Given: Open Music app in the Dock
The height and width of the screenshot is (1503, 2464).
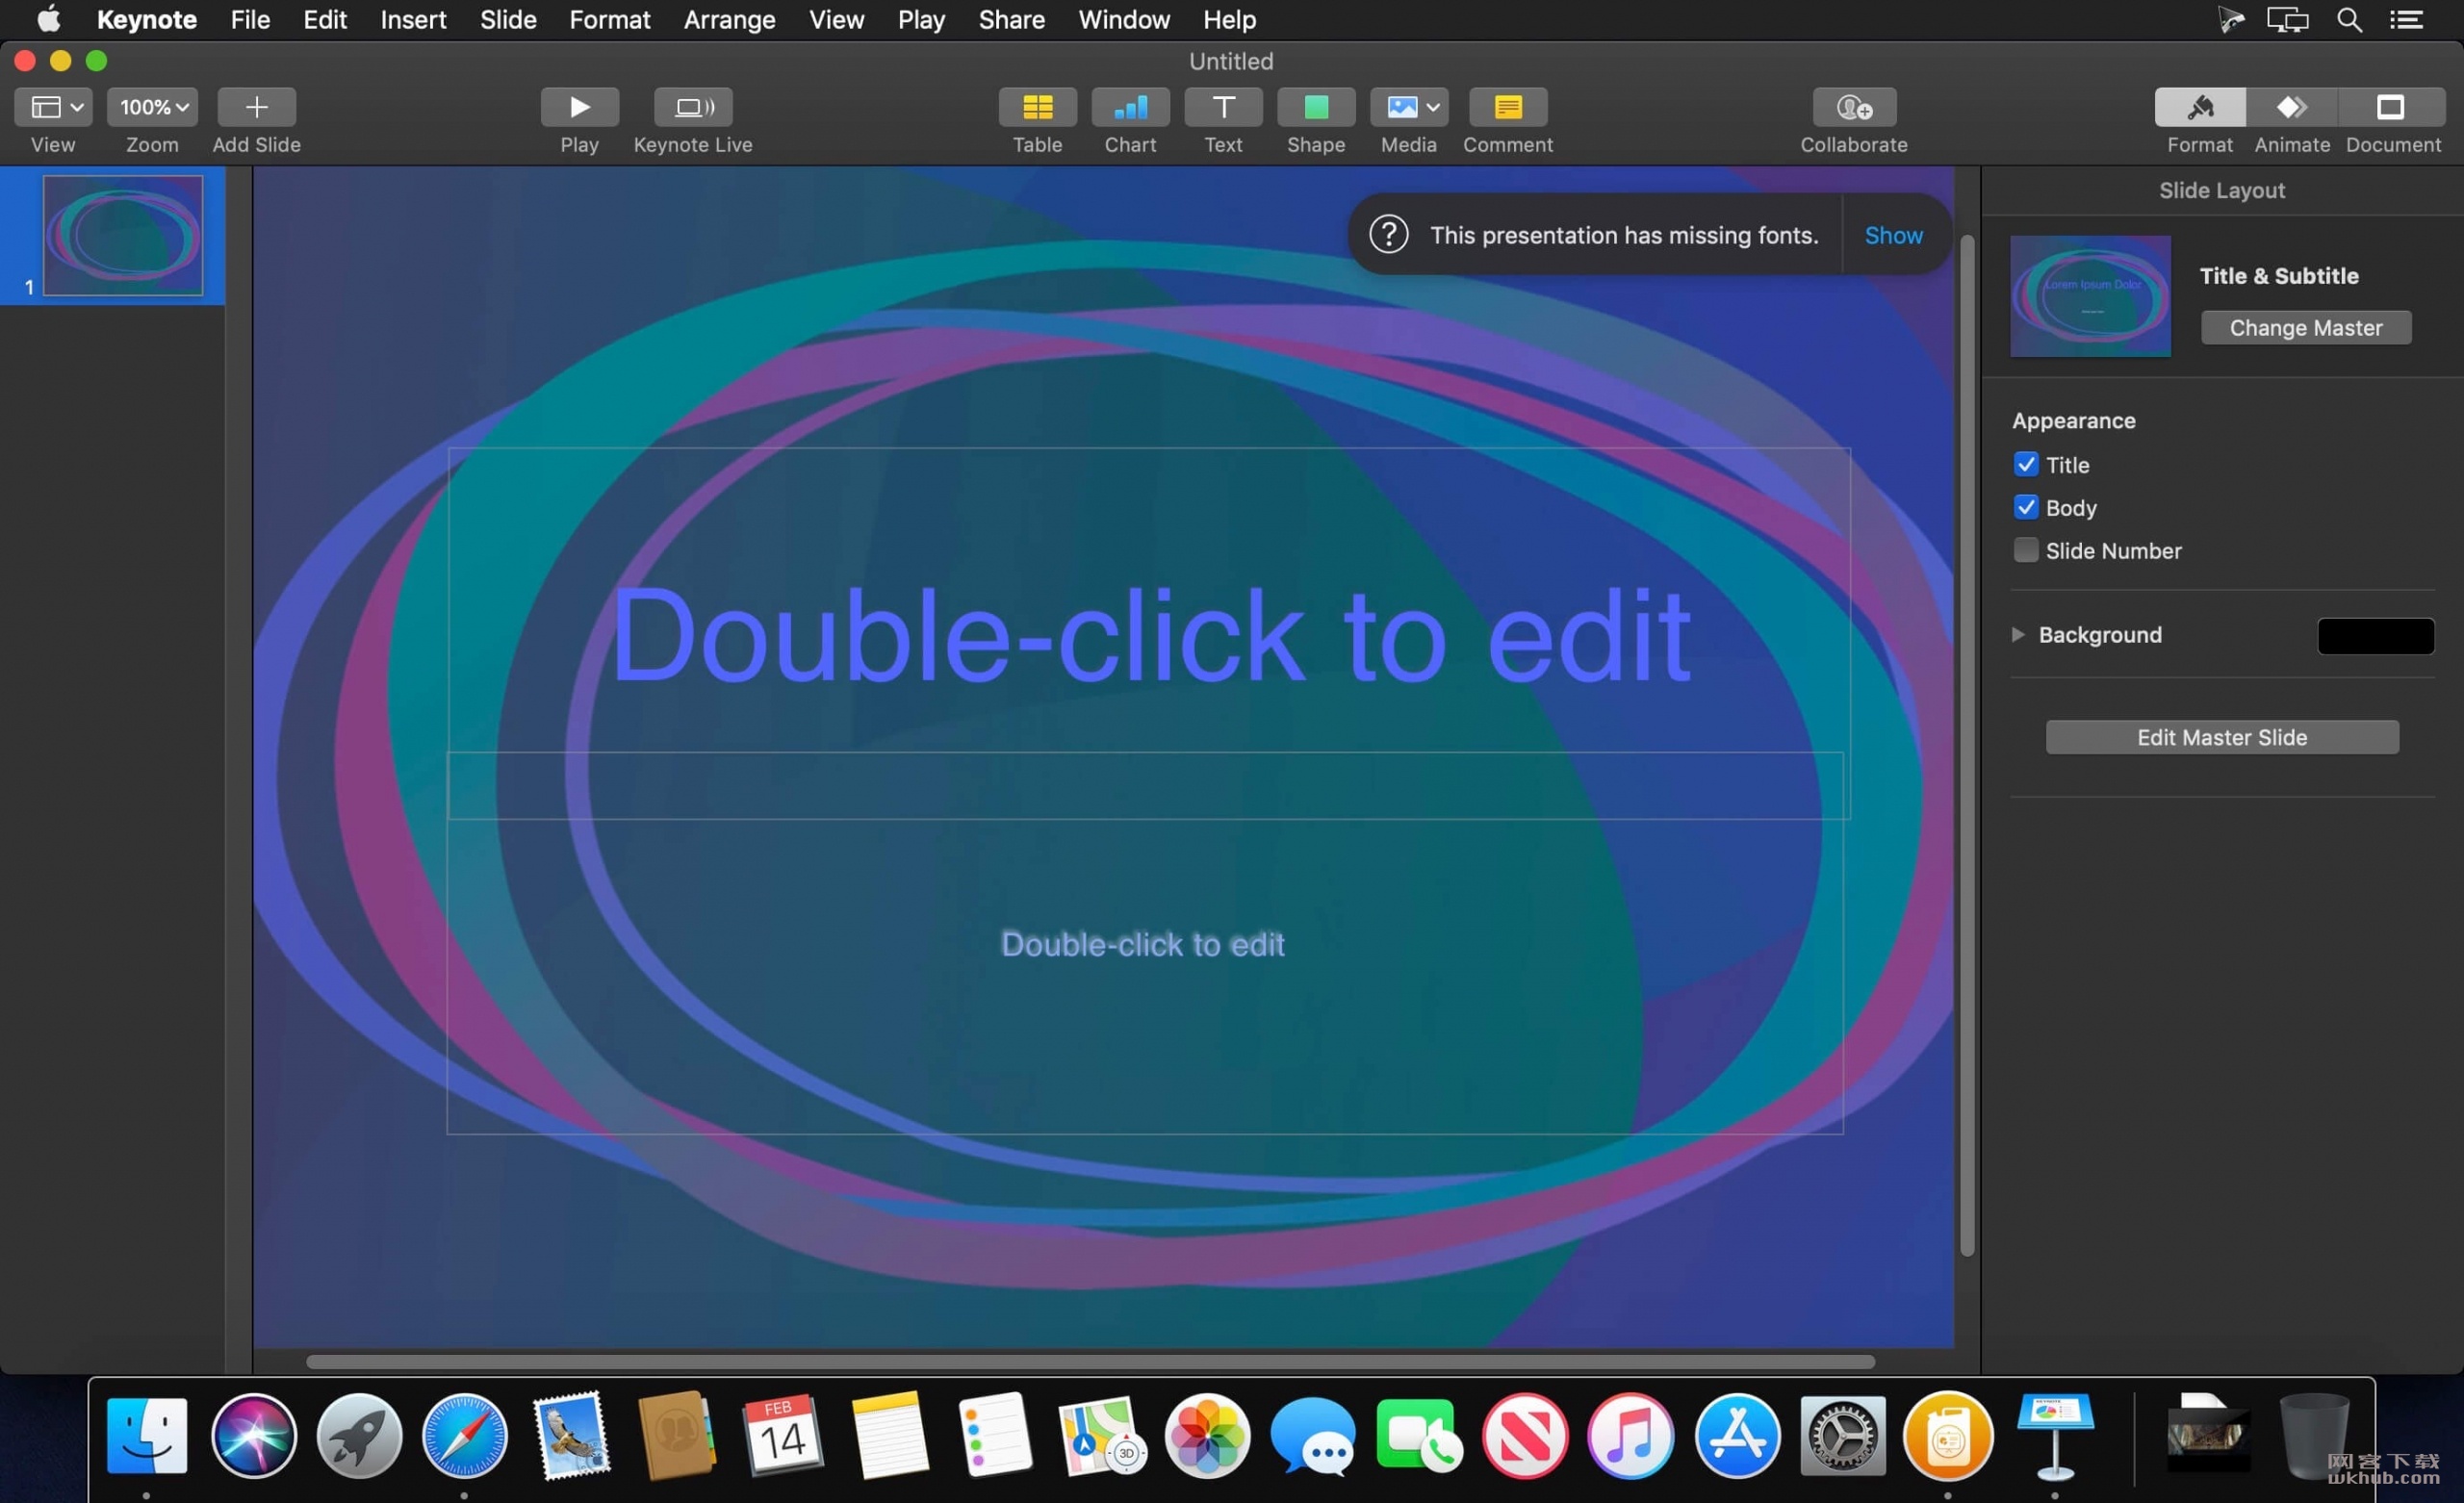Looking at the screenshot, I should [1630, 1436].
